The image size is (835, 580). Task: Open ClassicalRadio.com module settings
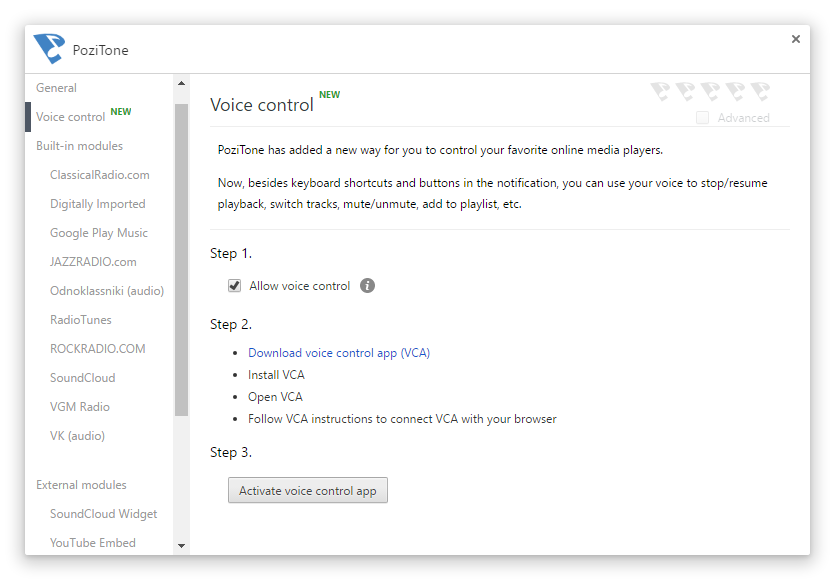100,175
